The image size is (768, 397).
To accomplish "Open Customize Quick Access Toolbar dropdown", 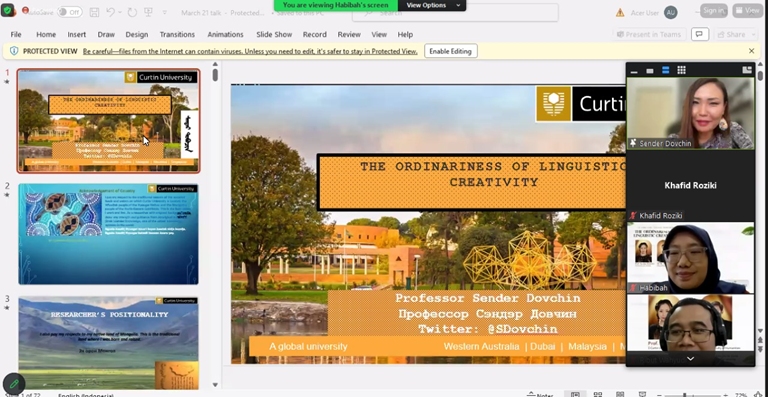I will [x=165, y=12].
